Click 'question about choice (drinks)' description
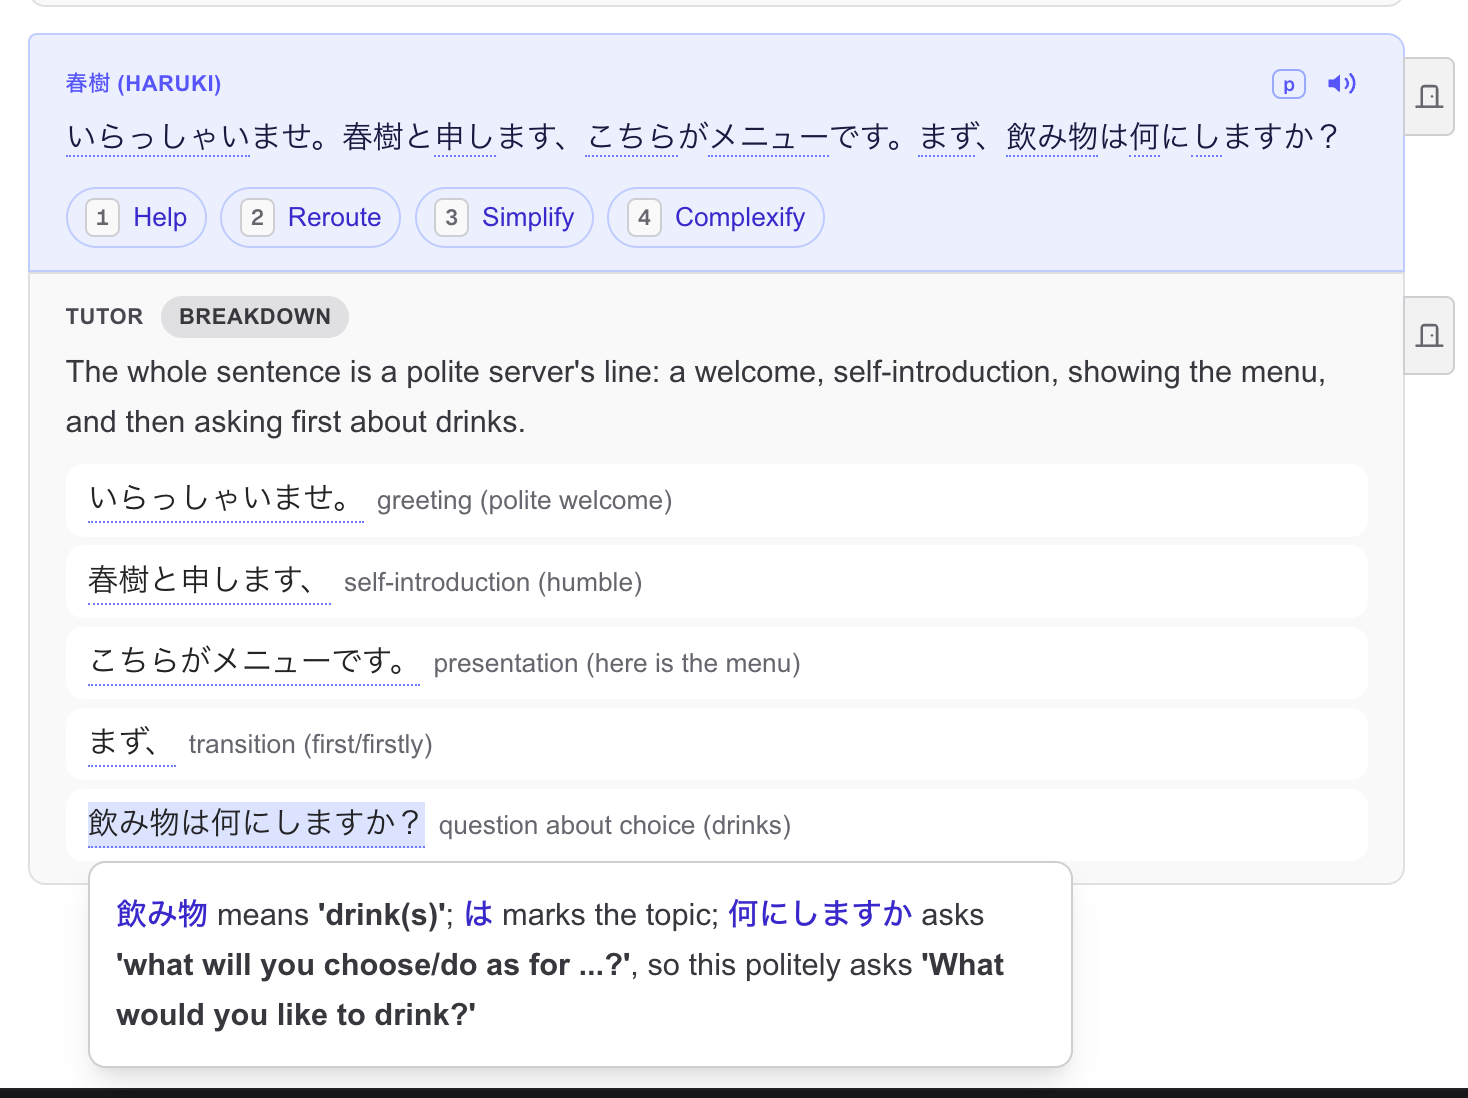Viewport: 1468px width, 1098px height. pos(615,826)
